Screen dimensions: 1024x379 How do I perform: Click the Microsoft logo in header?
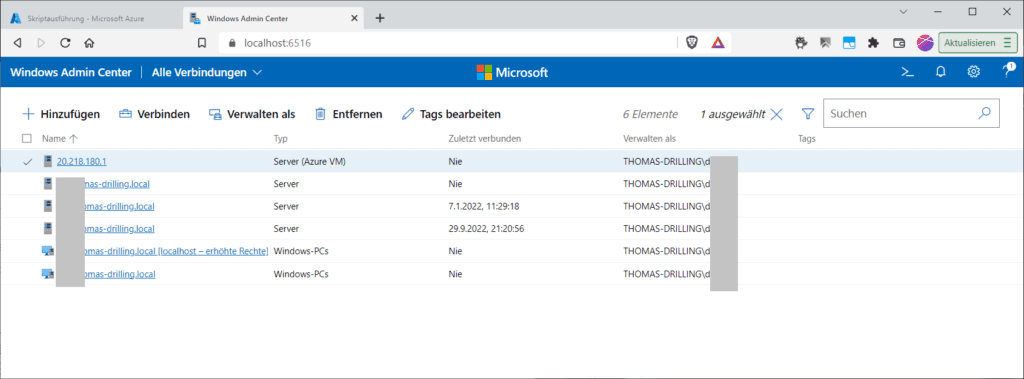[x=512, y=73]
